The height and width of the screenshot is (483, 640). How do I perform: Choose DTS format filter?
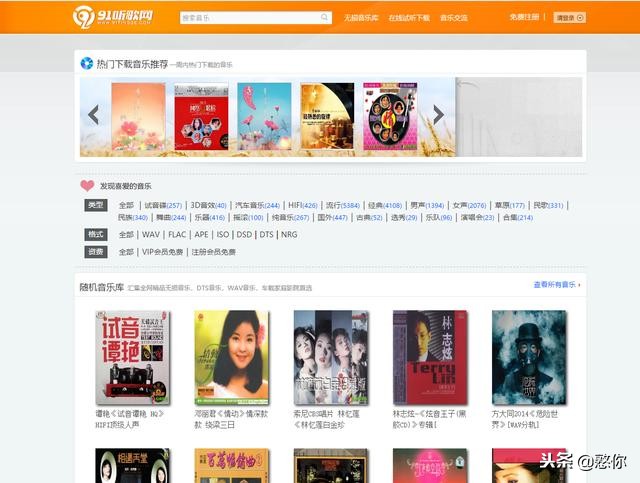pos(267,235)
